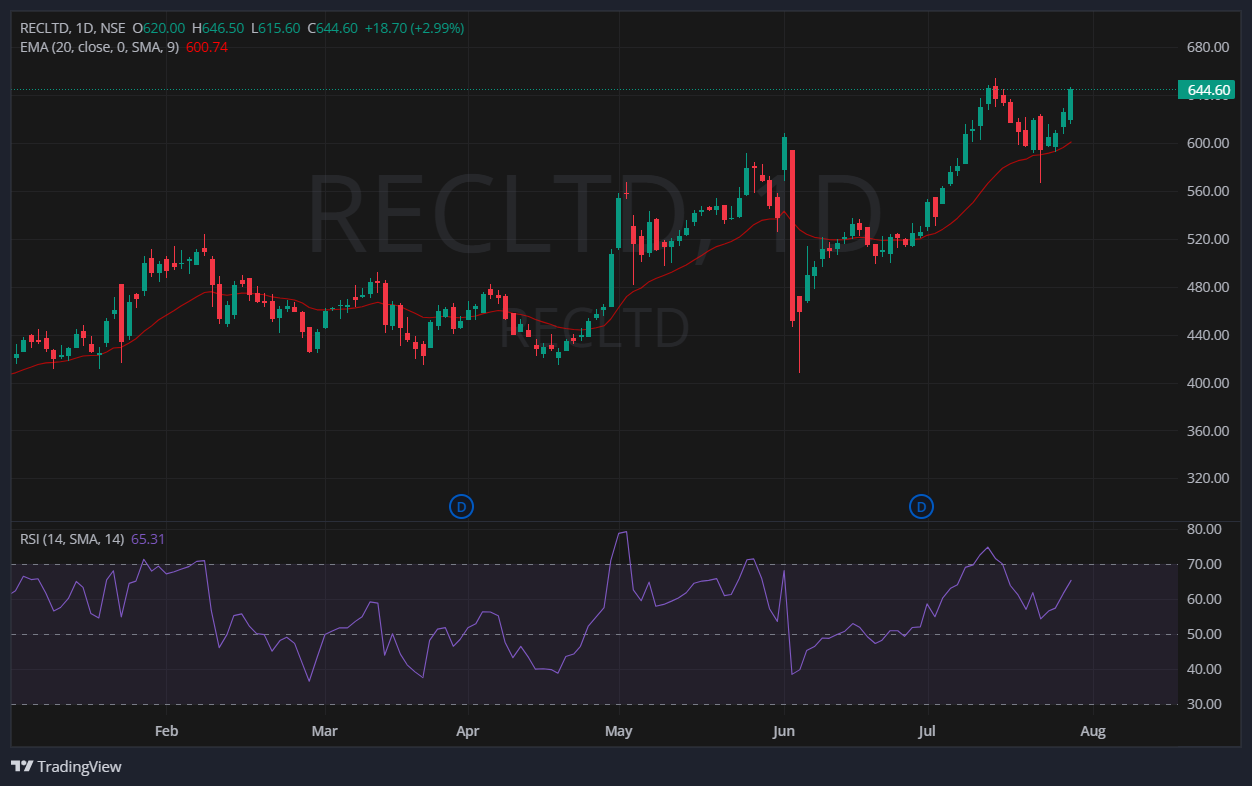Select the EMA (20, close, 0, SMA, 9) legend
Screen dimensions: 1252x786
[100, 47]
